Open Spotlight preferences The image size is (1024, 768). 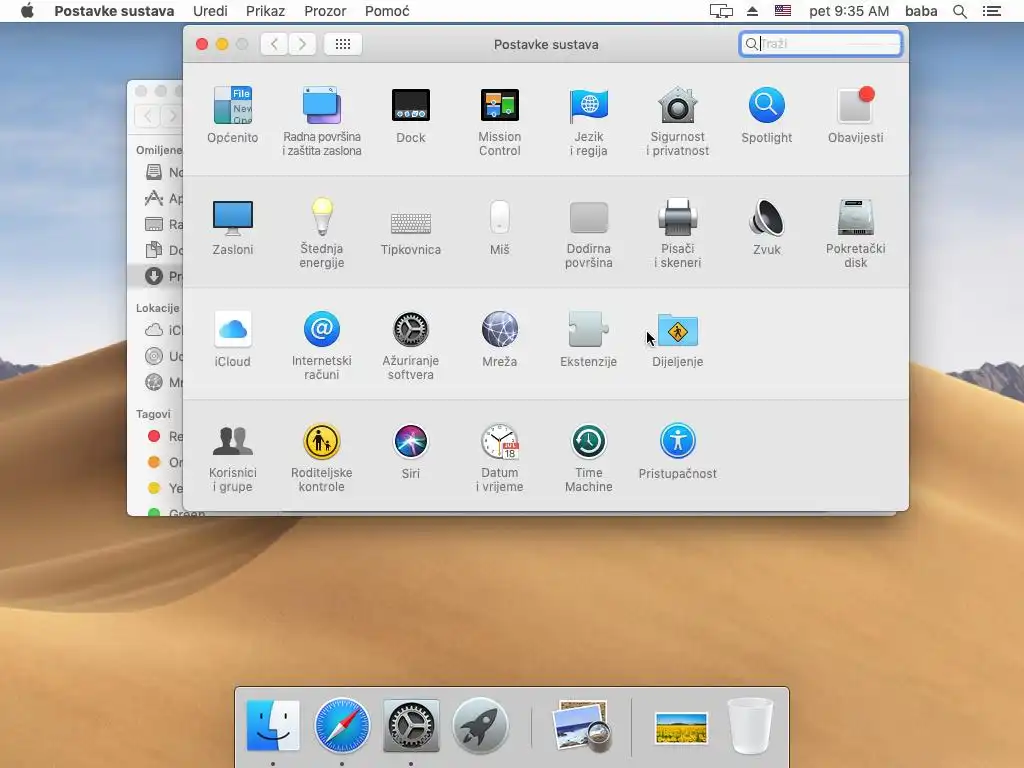[x=766, y=115]
